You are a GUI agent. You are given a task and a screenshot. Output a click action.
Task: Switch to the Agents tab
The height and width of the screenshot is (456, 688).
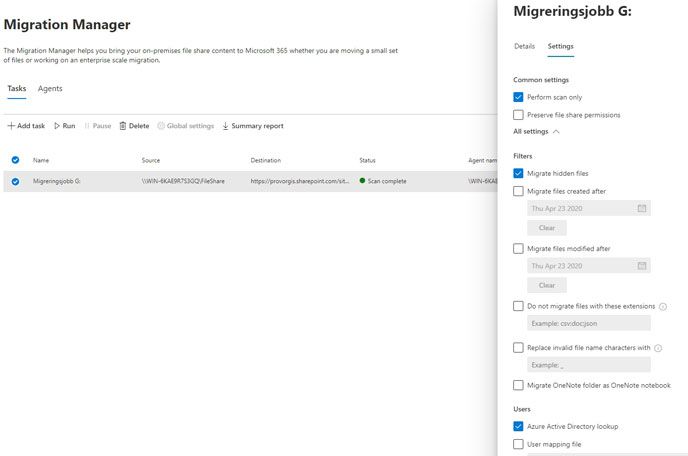pyautogui.click(x=50, y=89)
